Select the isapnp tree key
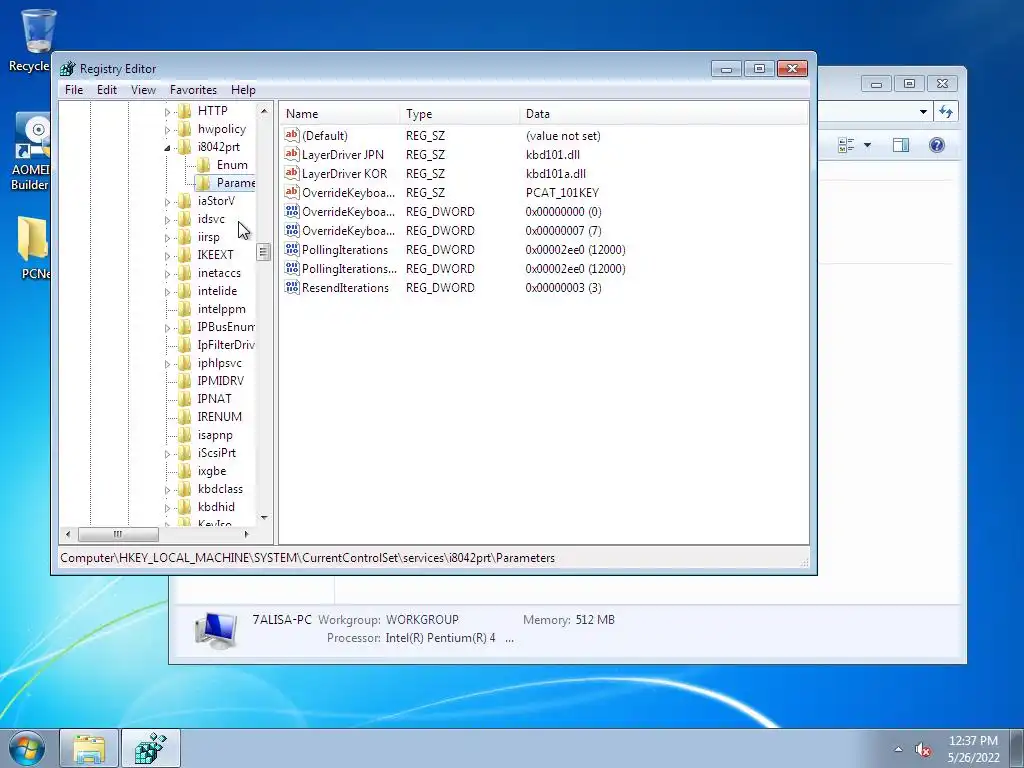The image size is (1024, 768). tap(215, 435)
